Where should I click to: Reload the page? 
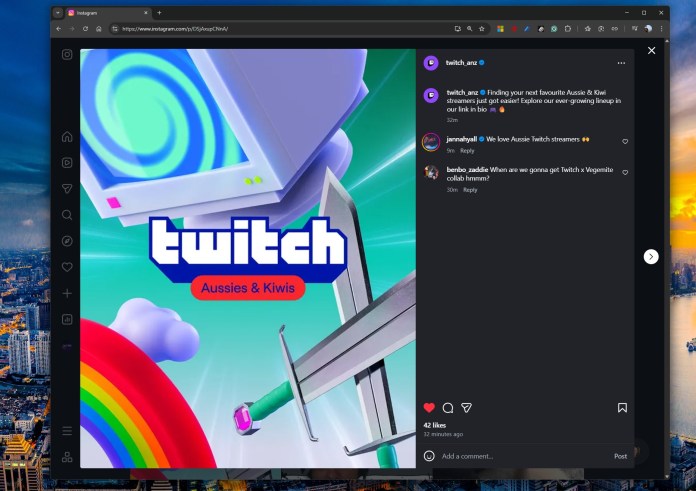tap(85, 29)
